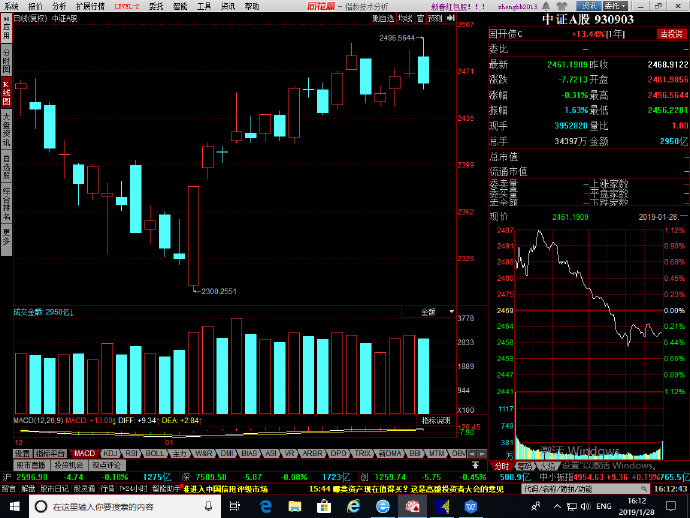Open 综合排名 in left sidebar

pos(6,203)
